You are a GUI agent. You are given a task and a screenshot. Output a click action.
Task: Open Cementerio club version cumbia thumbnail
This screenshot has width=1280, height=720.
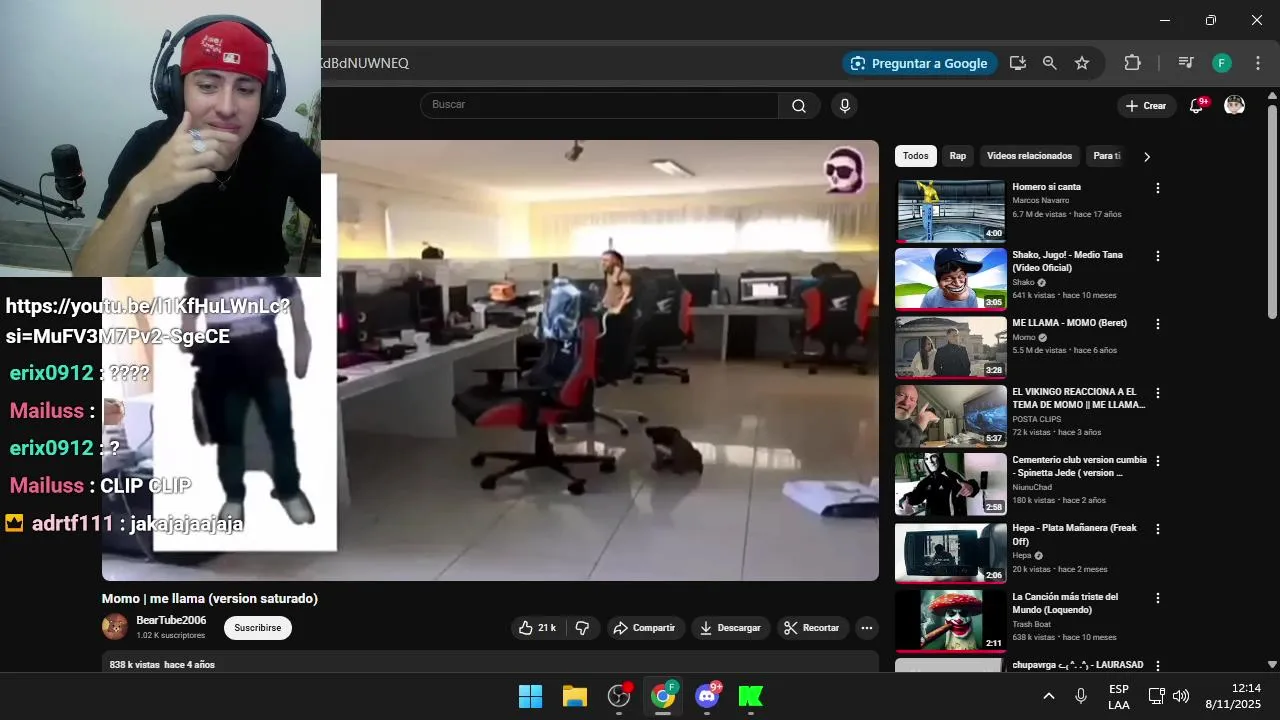tap(950, 484)
